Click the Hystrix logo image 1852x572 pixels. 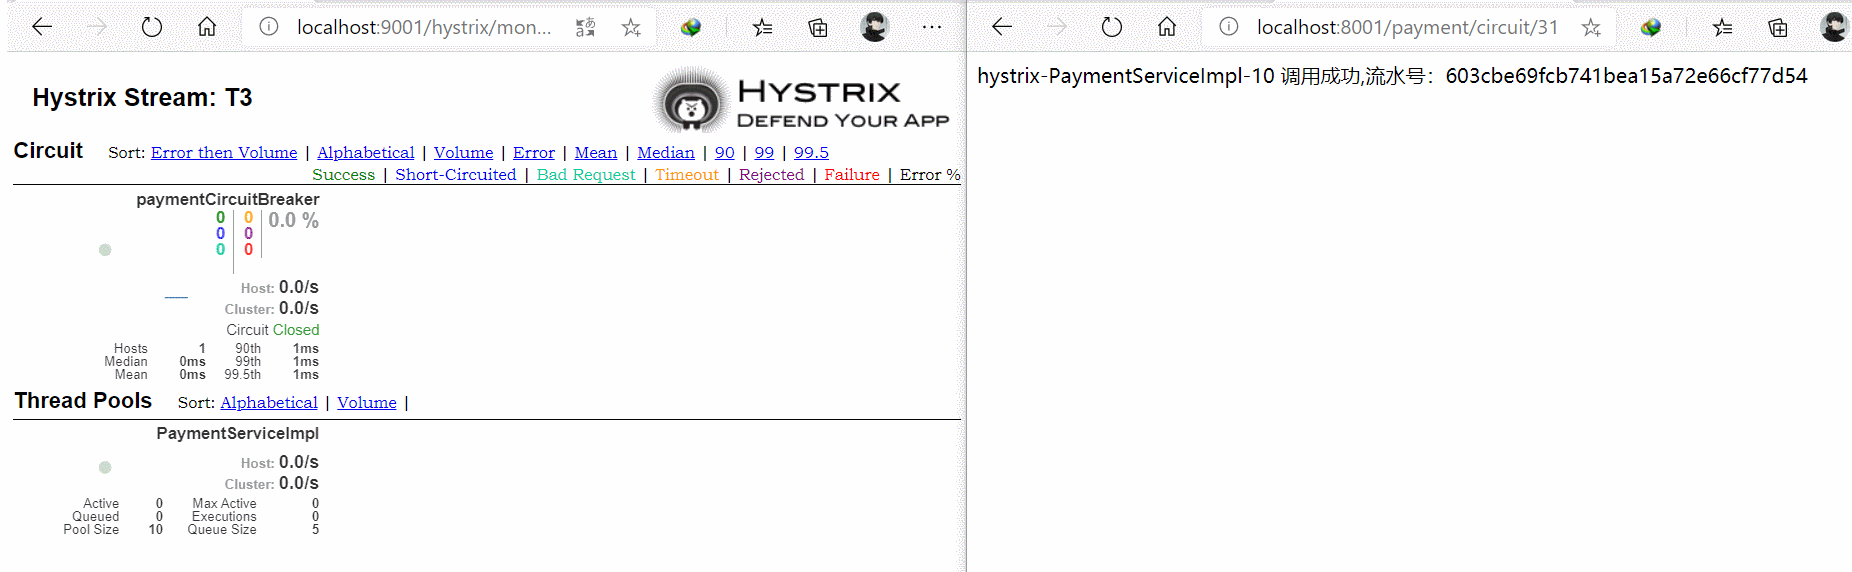[801, 100]
